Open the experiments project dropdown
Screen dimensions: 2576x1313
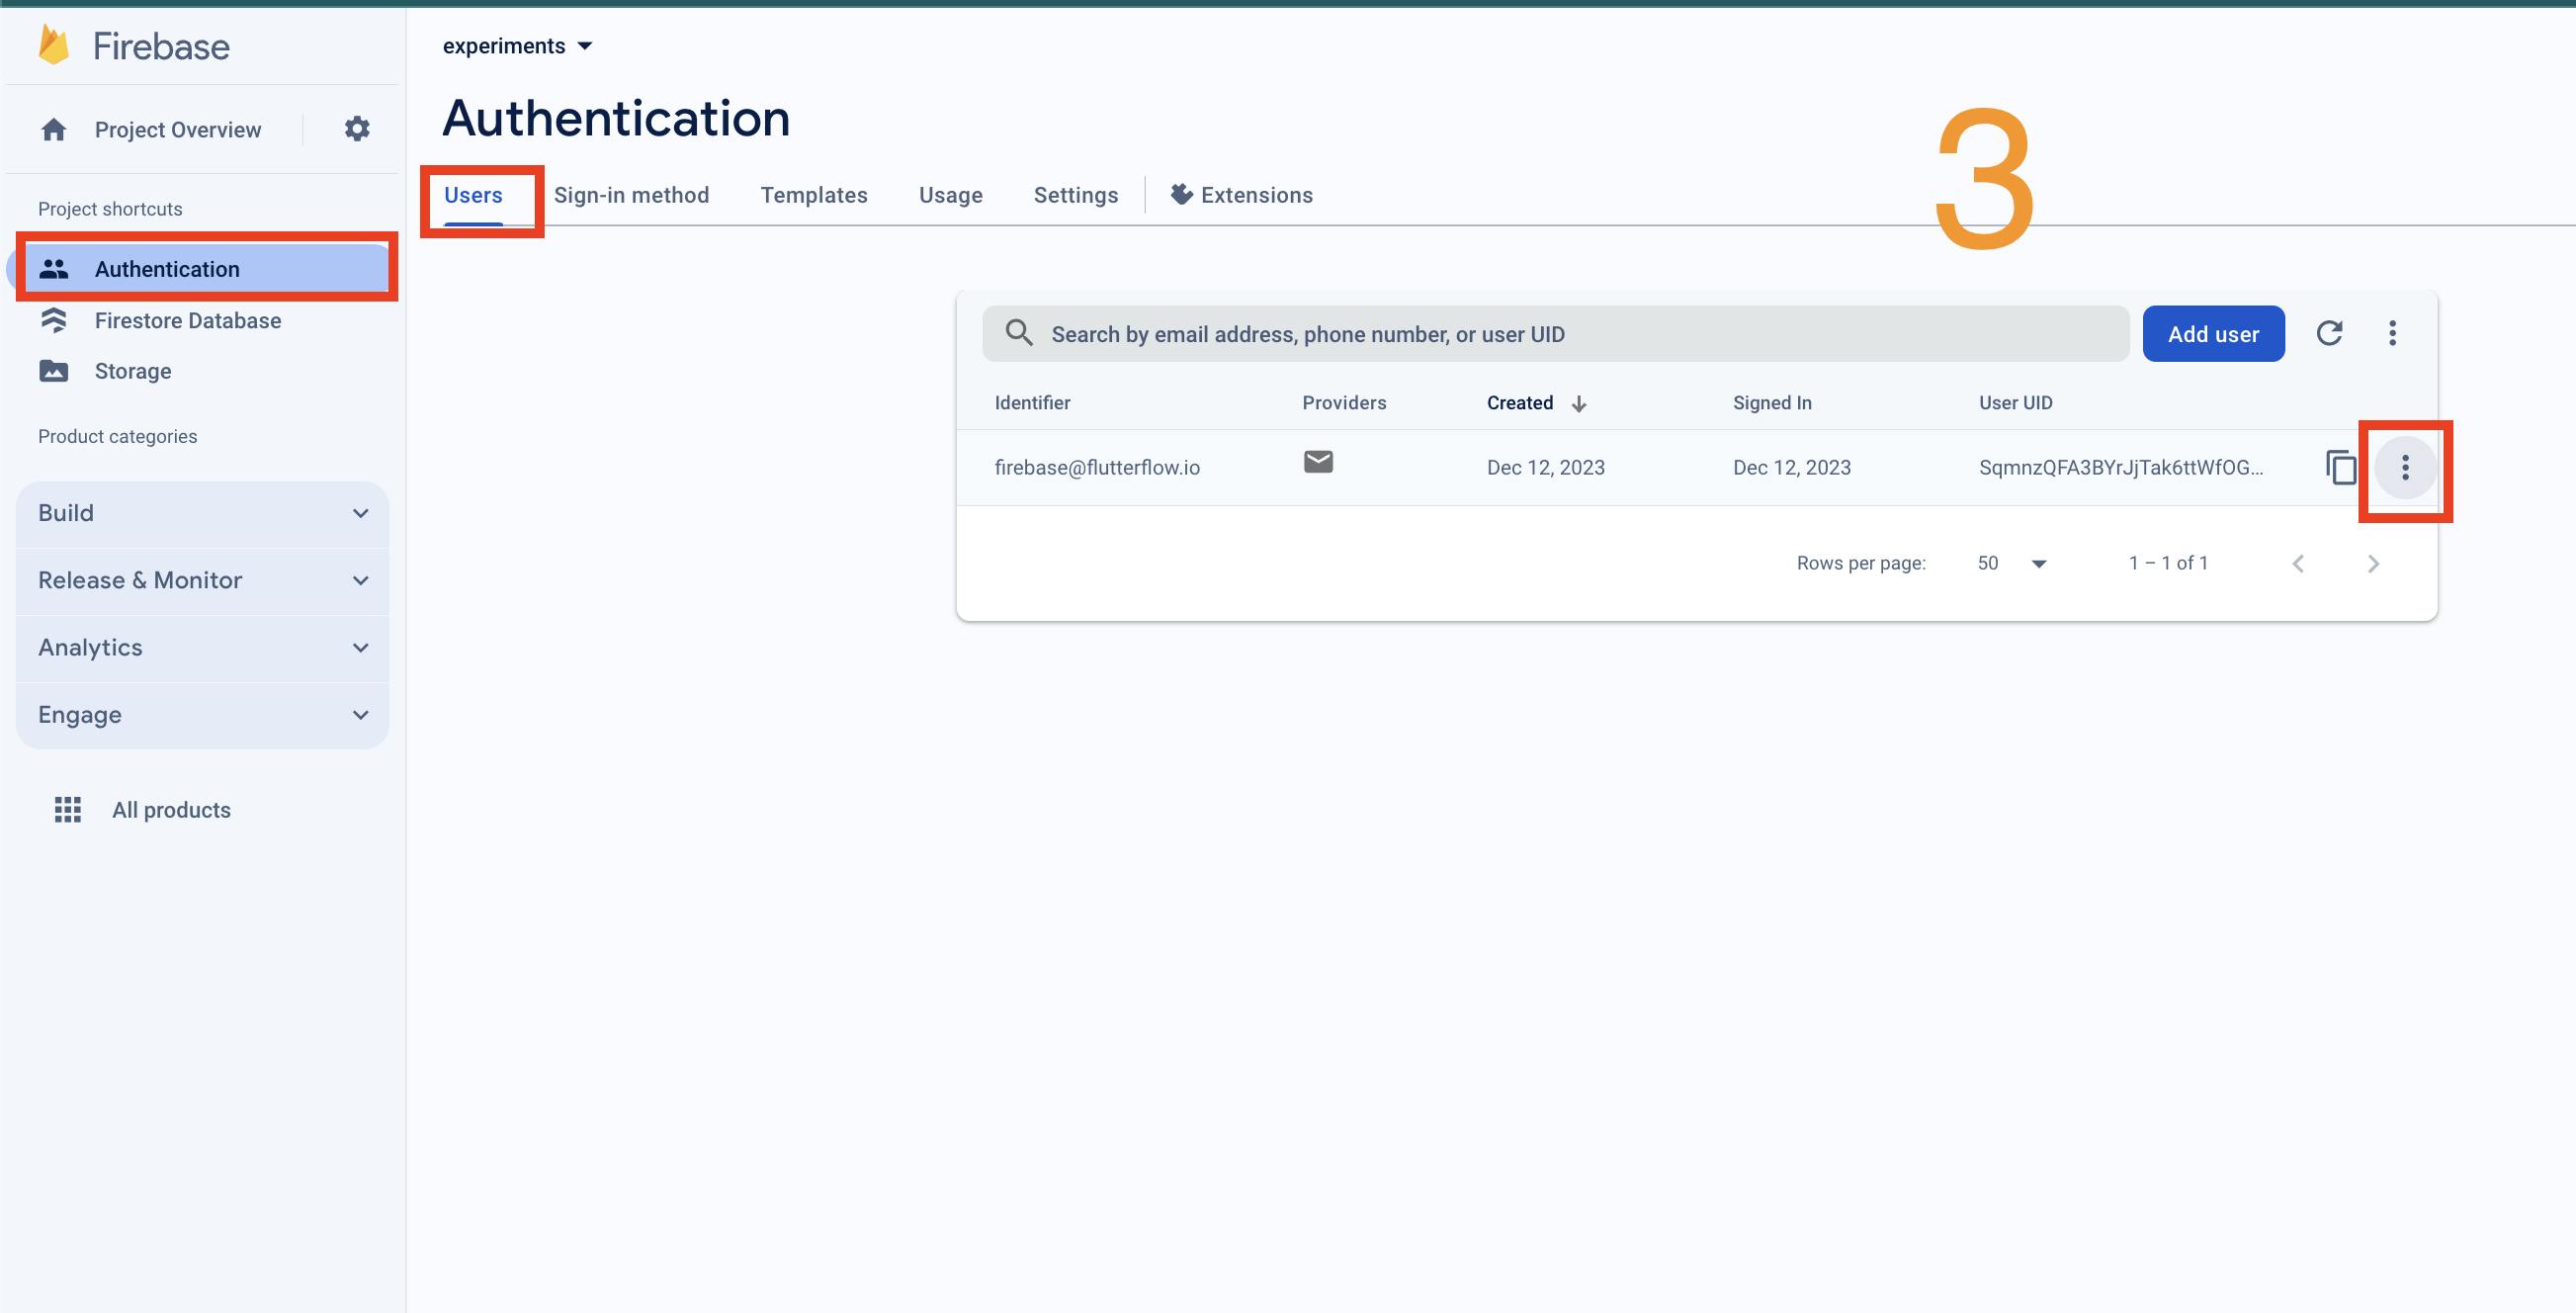click(517, 46)
